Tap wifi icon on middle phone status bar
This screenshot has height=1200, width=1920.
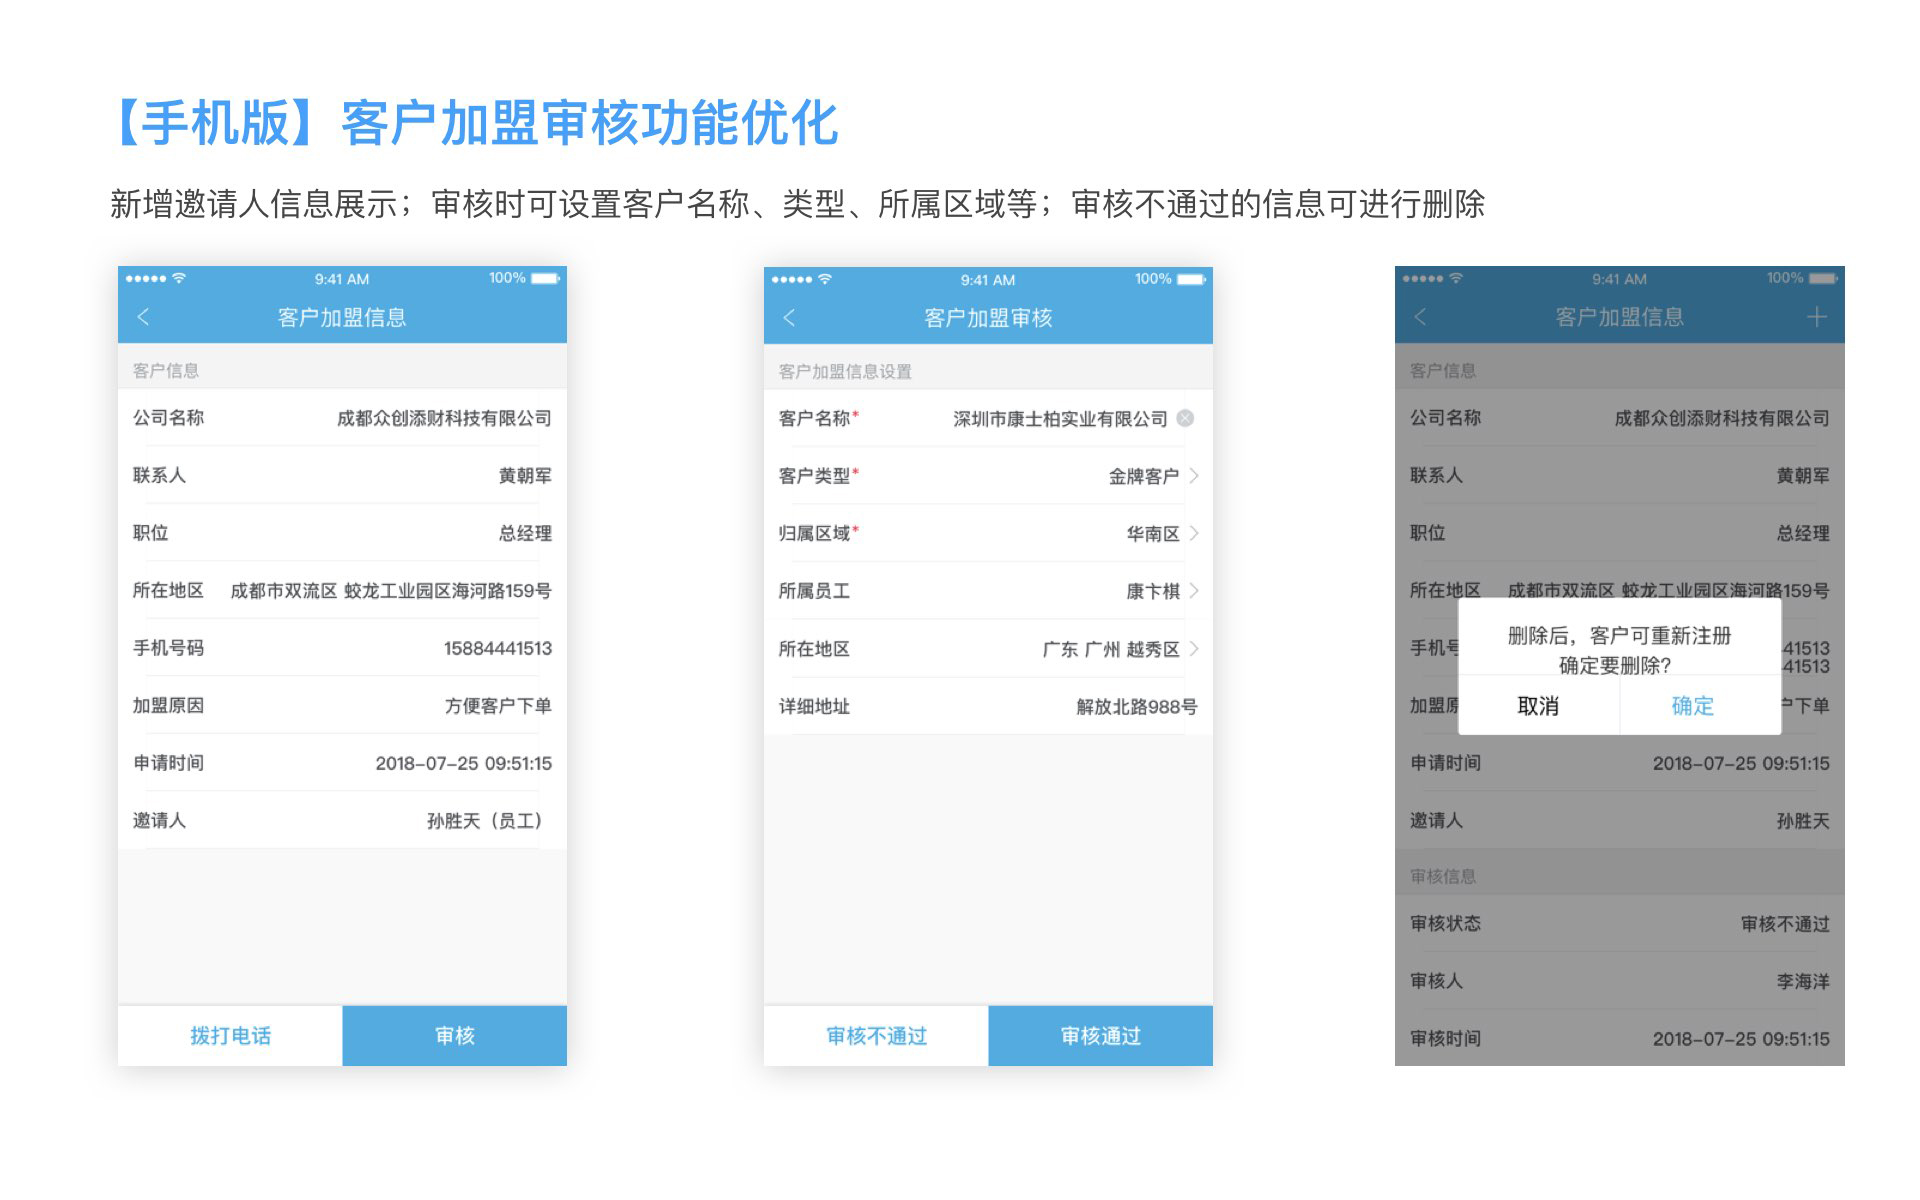[x=825, y=279]
